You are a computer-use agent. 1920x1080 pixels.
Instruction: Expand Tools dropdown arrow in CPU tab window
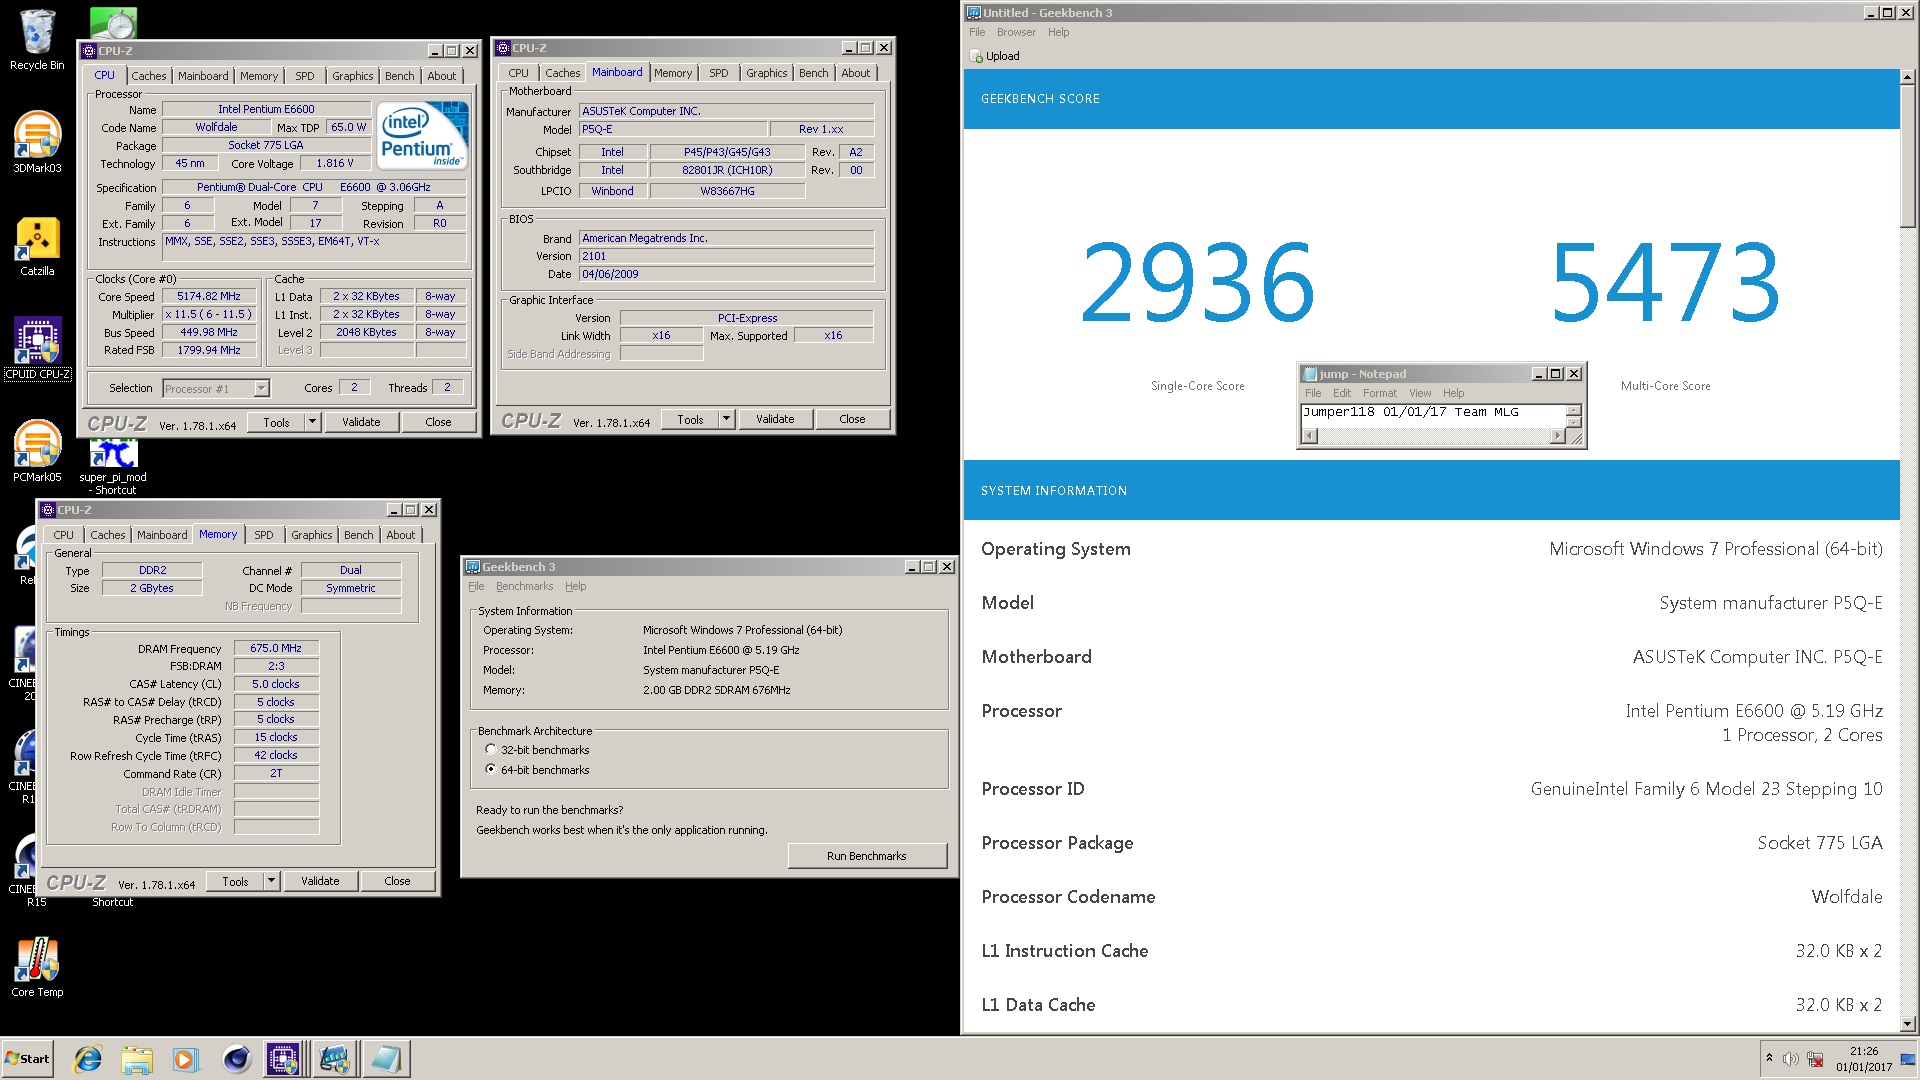point(312,422)
